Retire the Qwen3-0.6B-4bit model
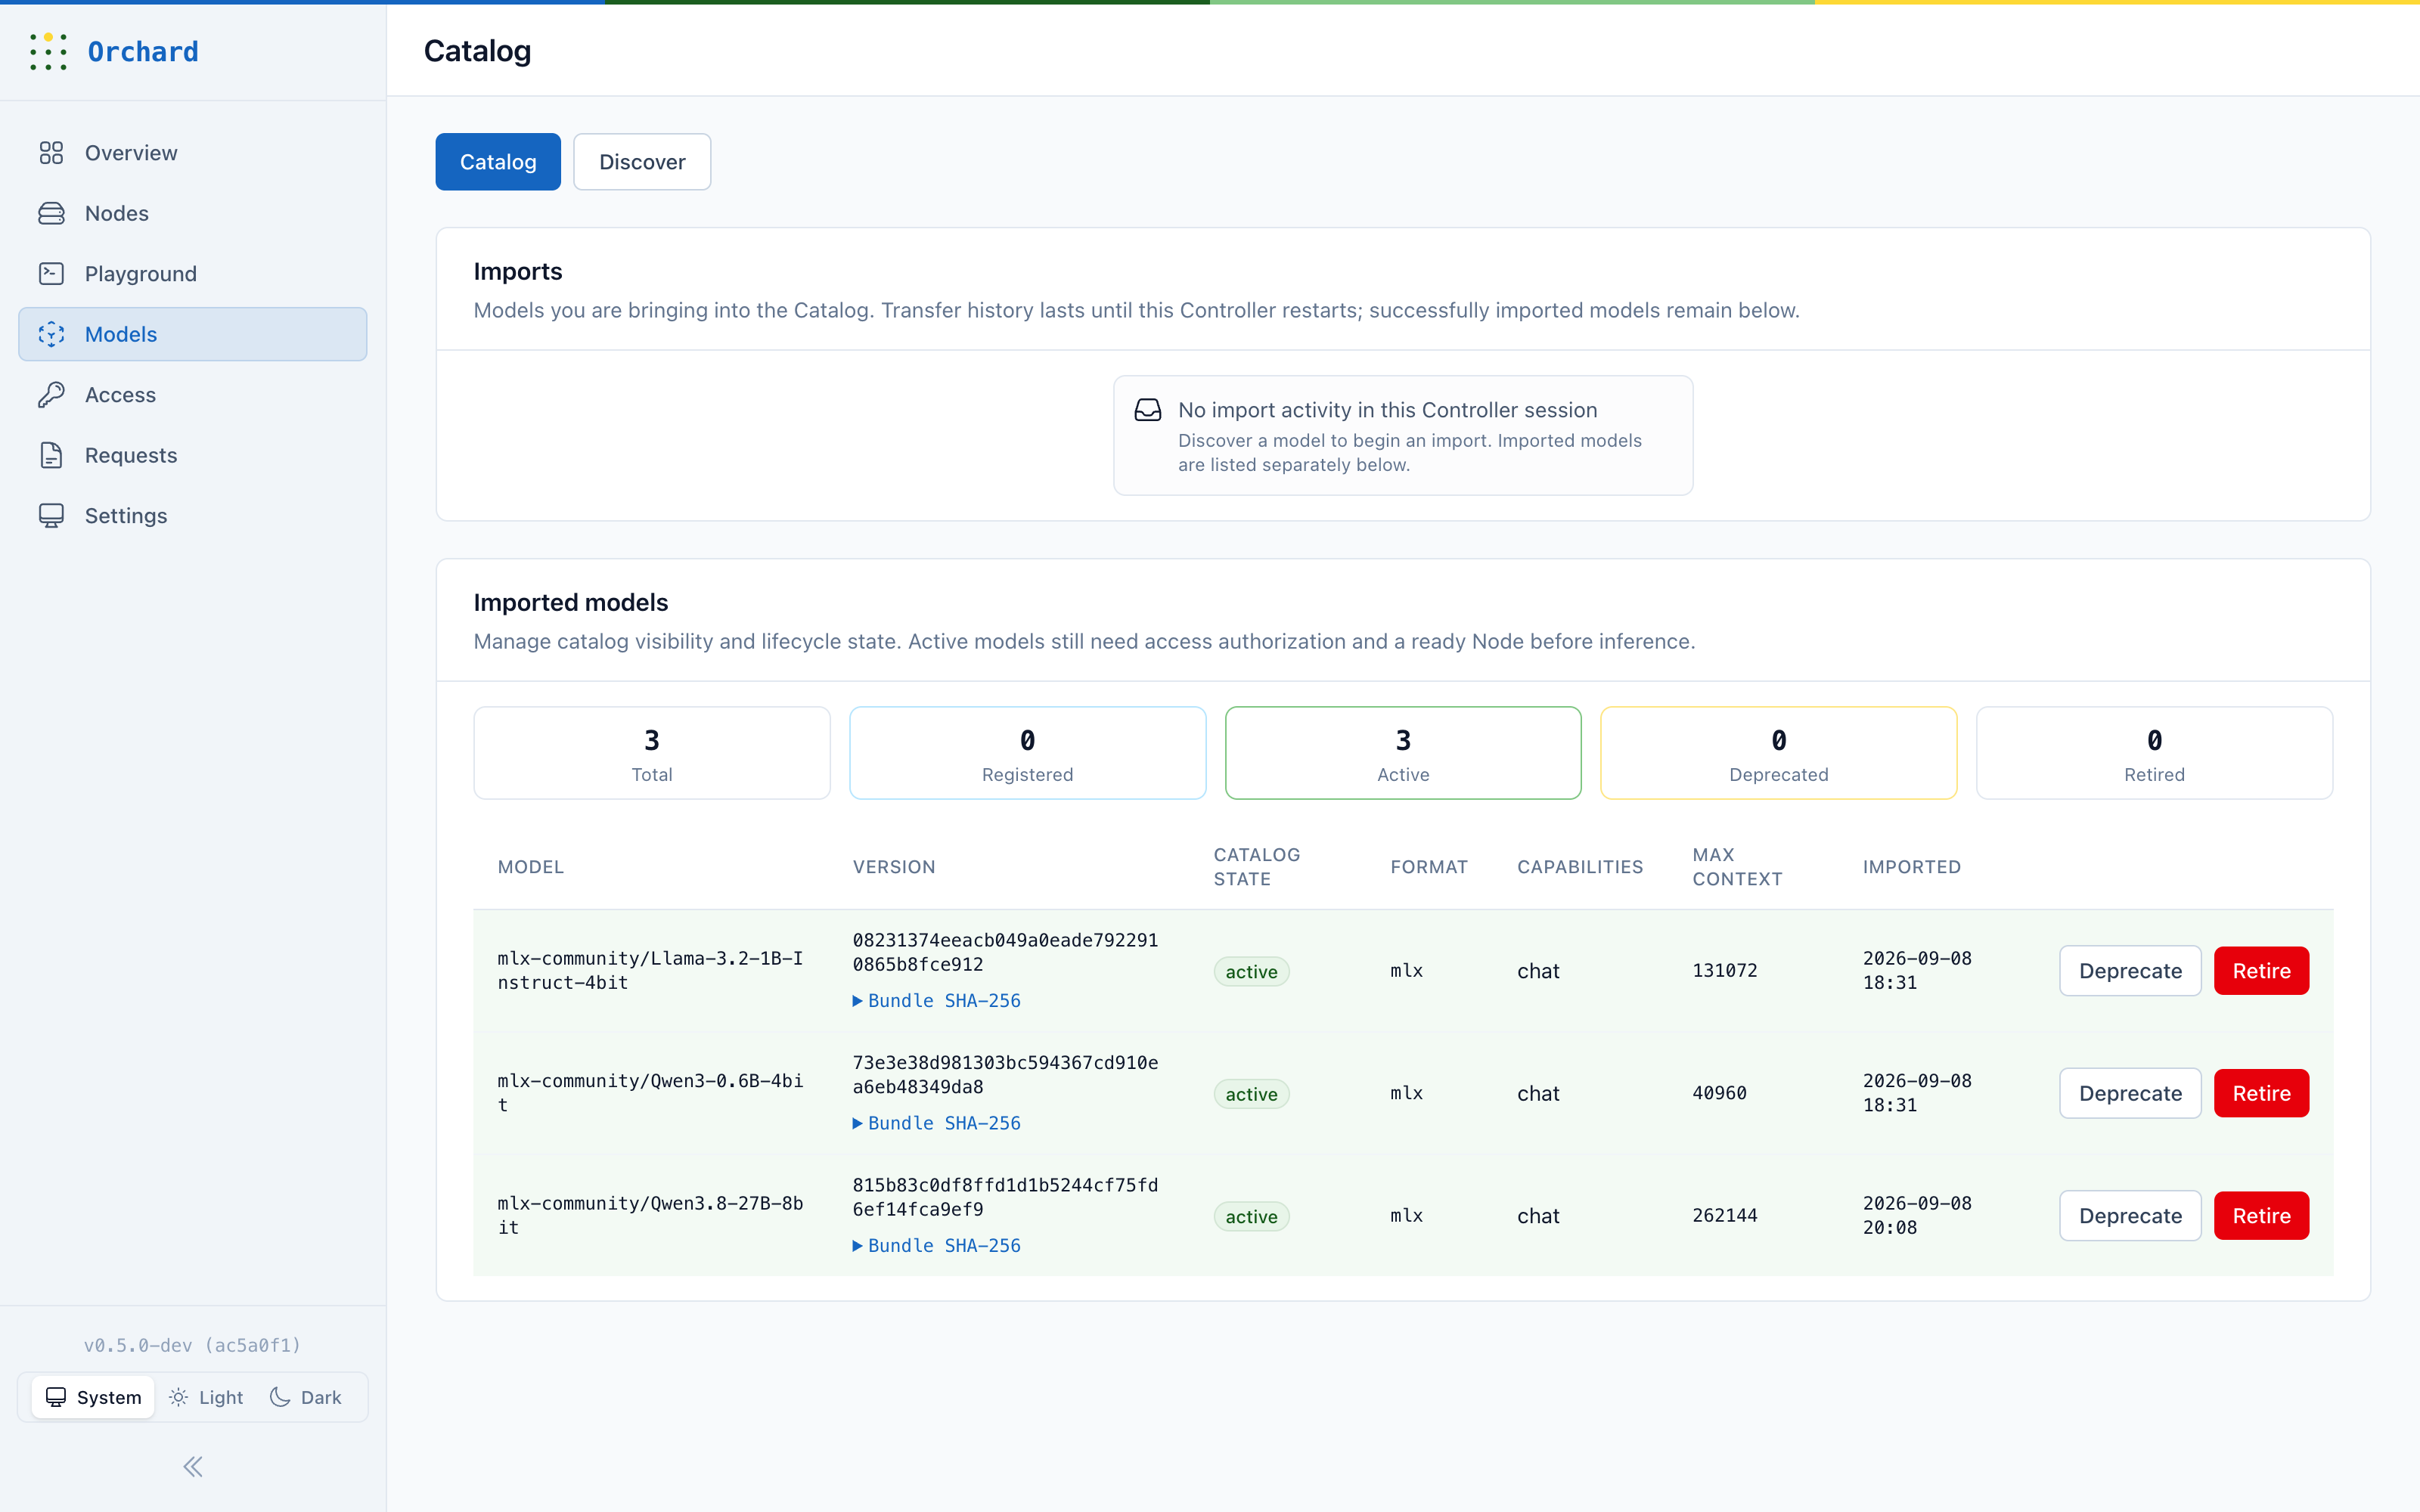 2261,1093
